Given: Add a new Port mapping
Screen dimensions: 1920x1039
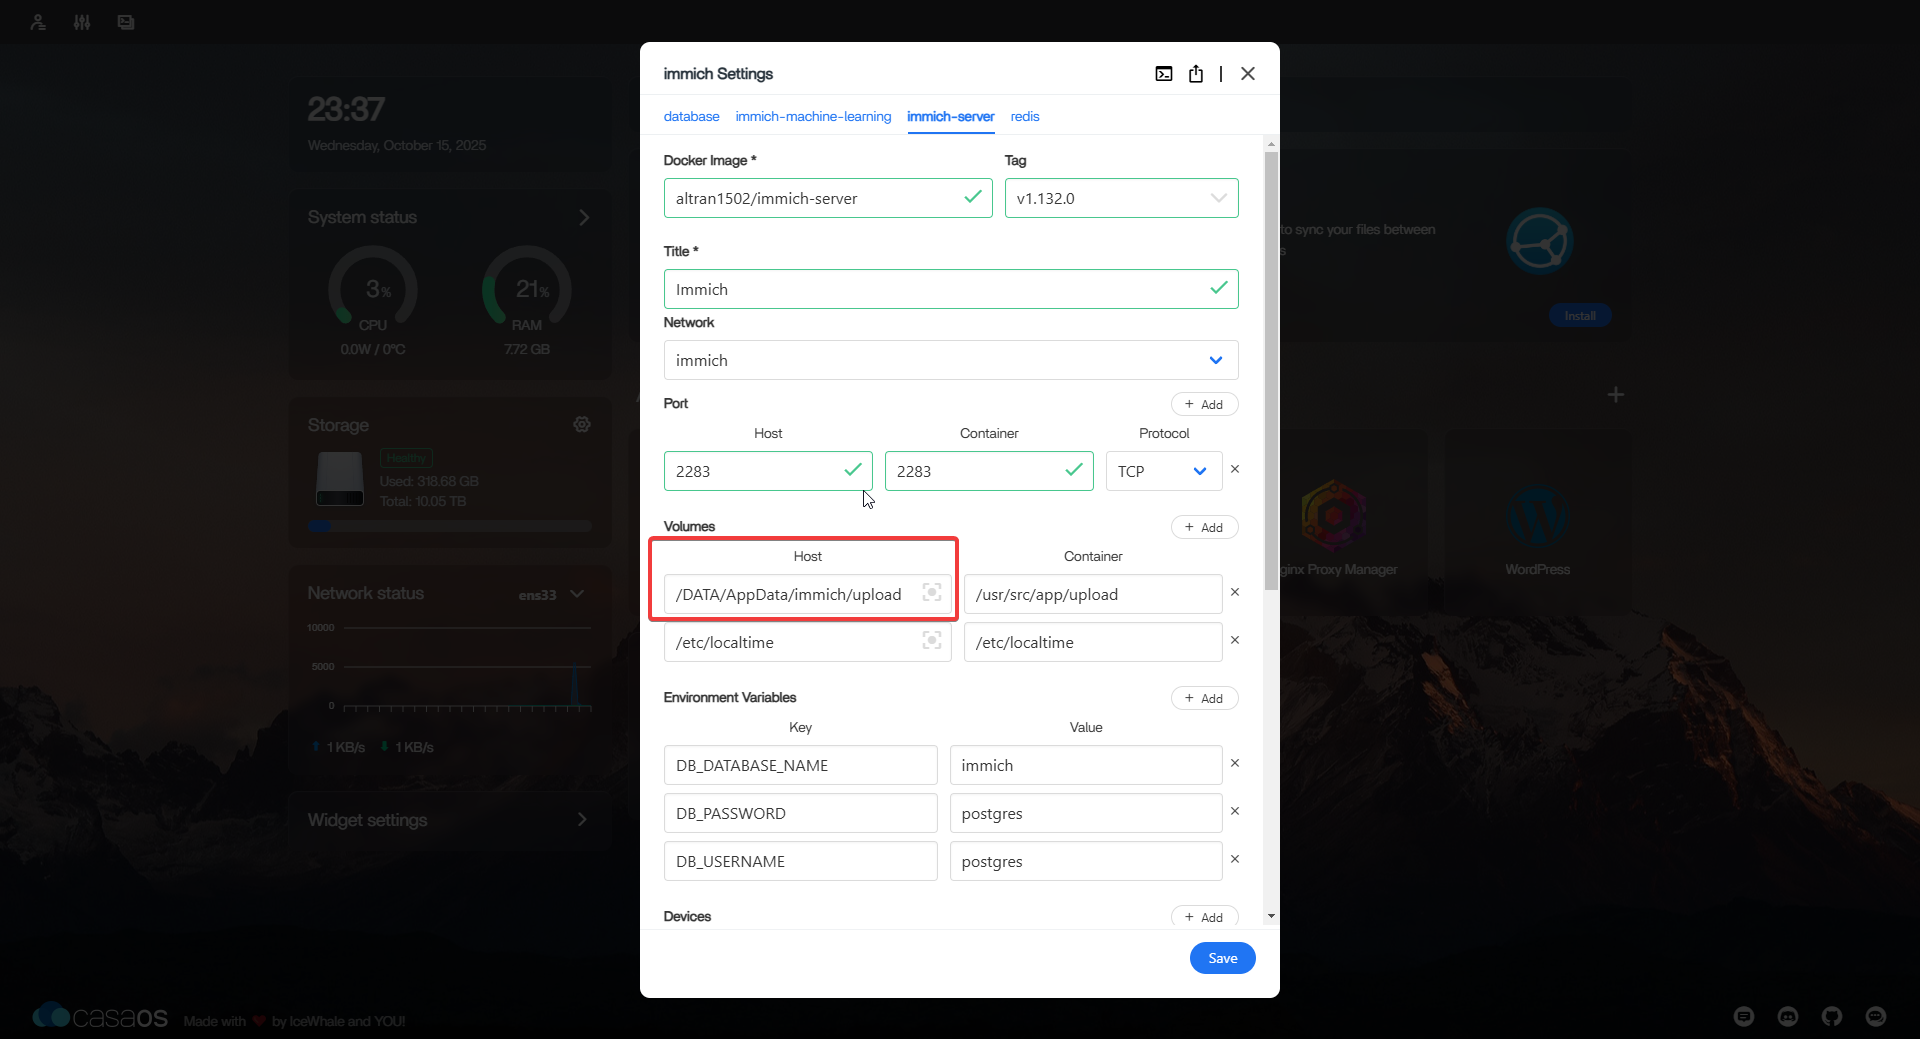Looking at the screenshot, I should 1205,404.
